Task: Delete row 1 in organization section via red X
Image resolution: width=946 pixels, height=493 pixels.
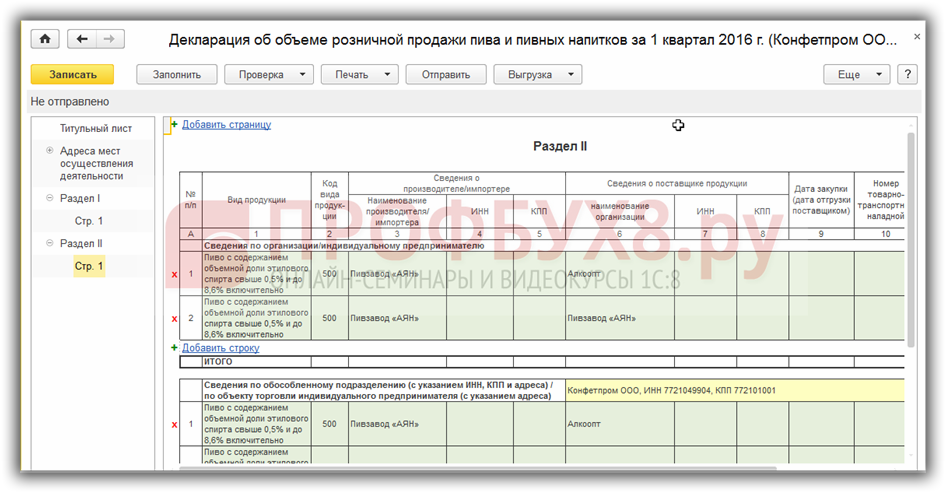Action: 174,274
